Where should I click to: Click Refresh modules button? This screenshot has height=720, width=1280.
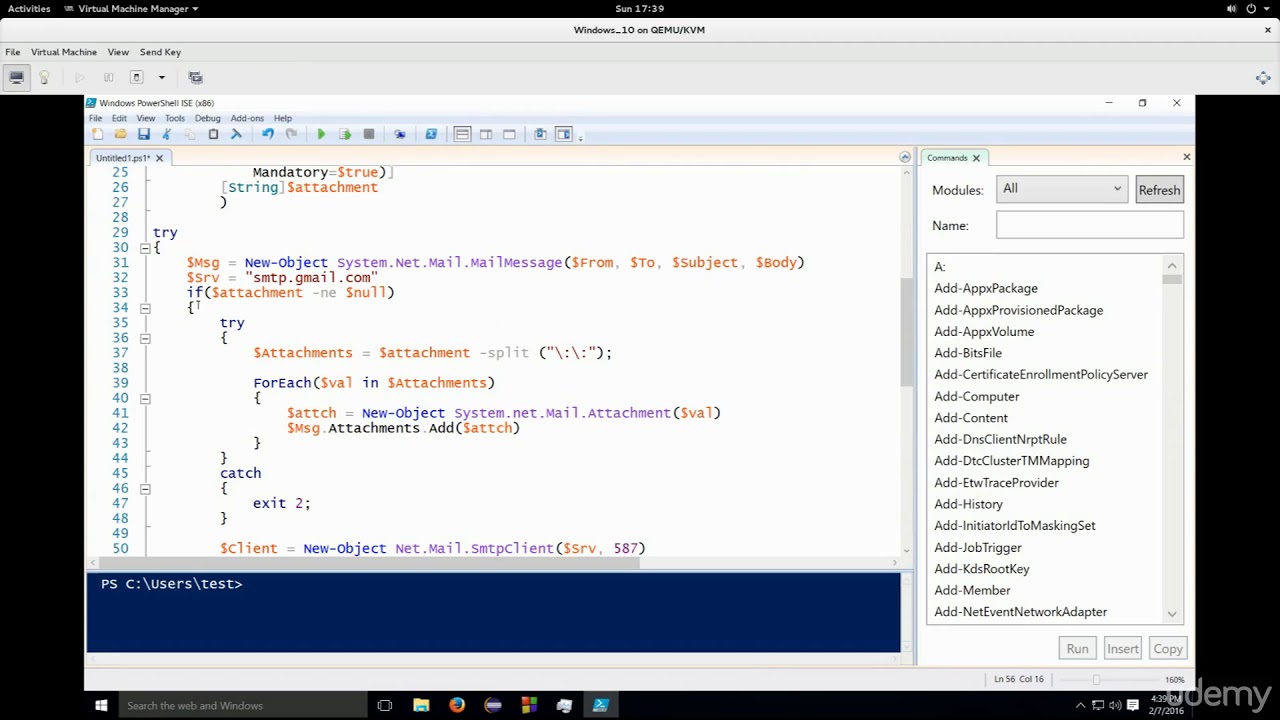point(1159,190)
